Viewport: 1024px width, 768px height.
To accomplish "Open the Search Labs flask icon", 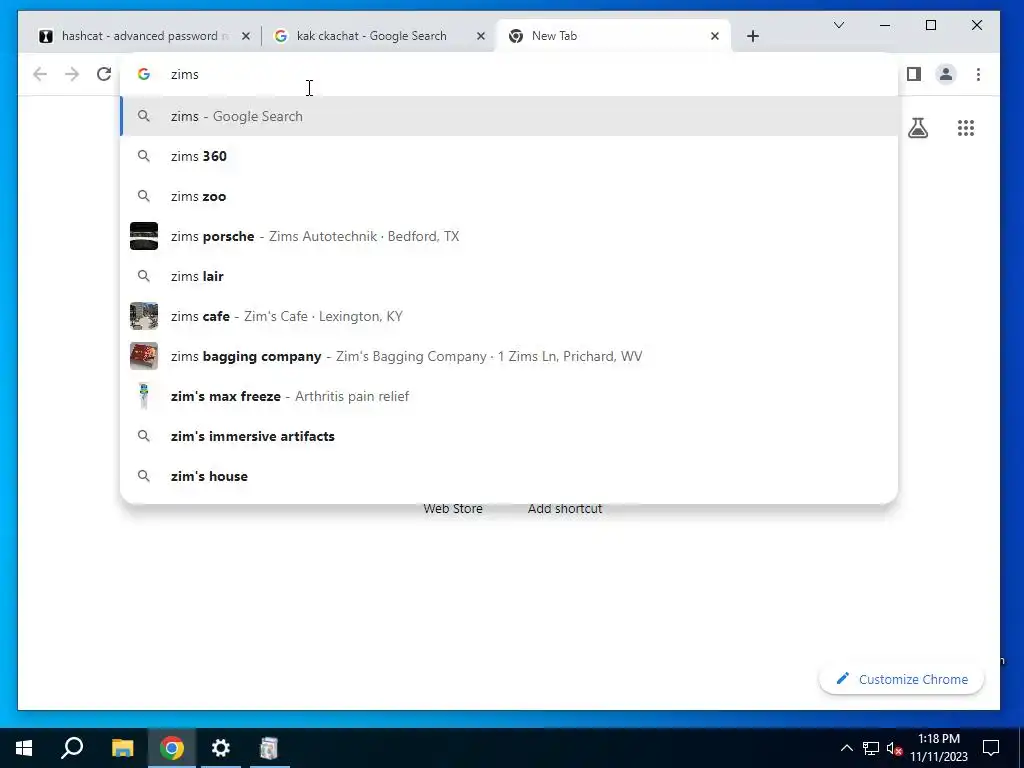I will pyautogui.click(x=918, y=128).
